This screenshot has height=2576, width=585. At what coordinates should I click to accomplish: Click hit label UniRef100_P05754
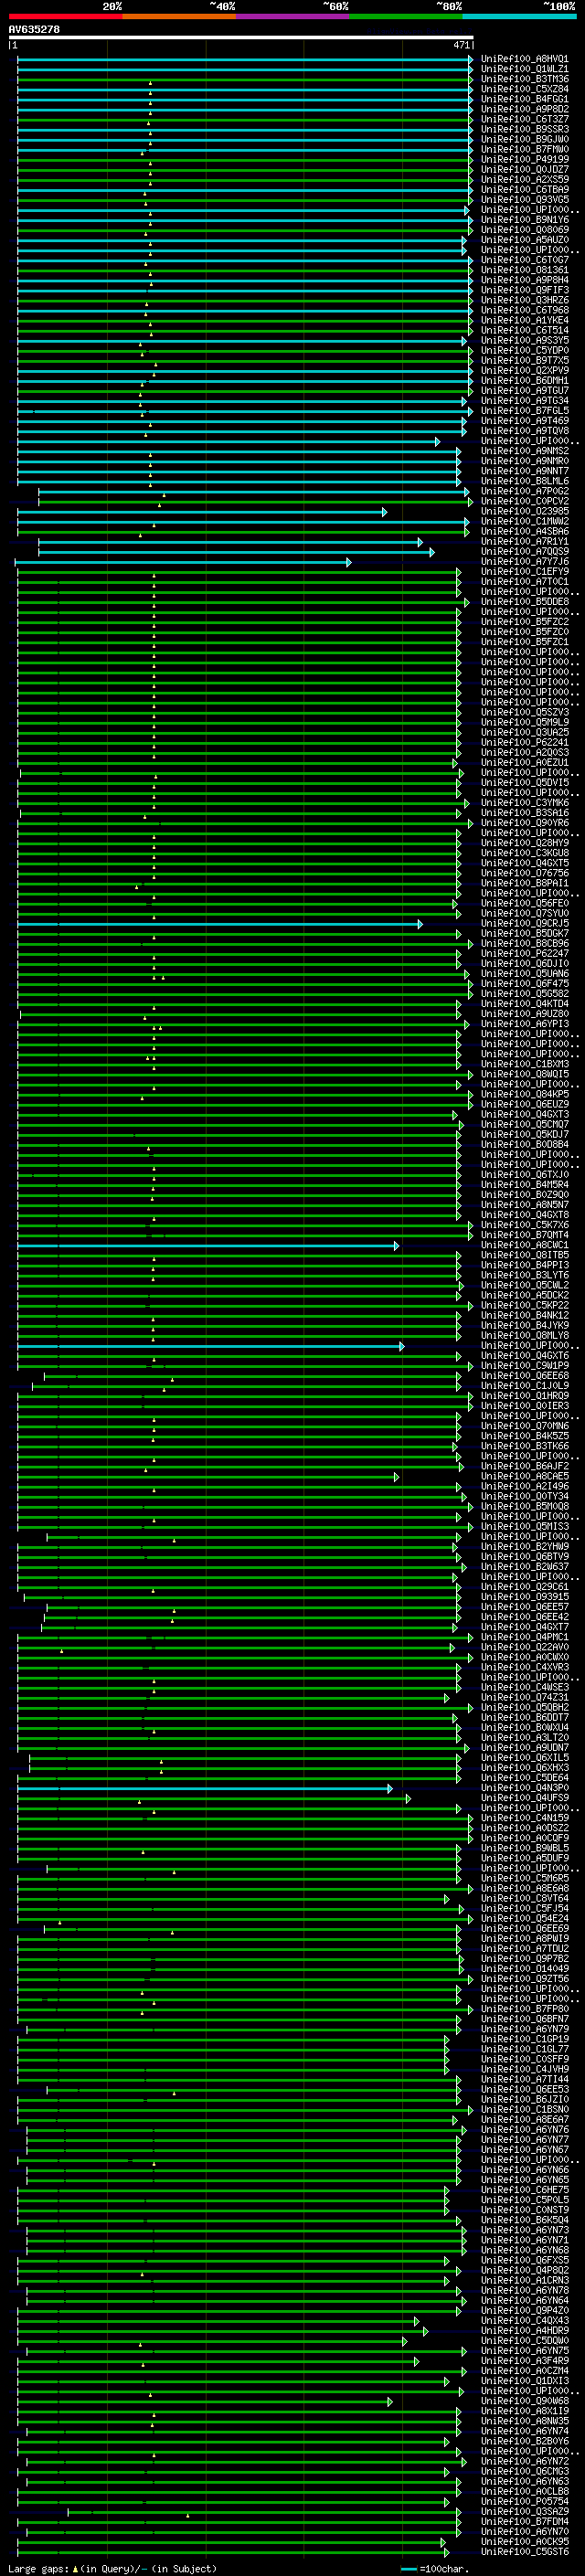pyautogui.click(x=525, y=2501)
